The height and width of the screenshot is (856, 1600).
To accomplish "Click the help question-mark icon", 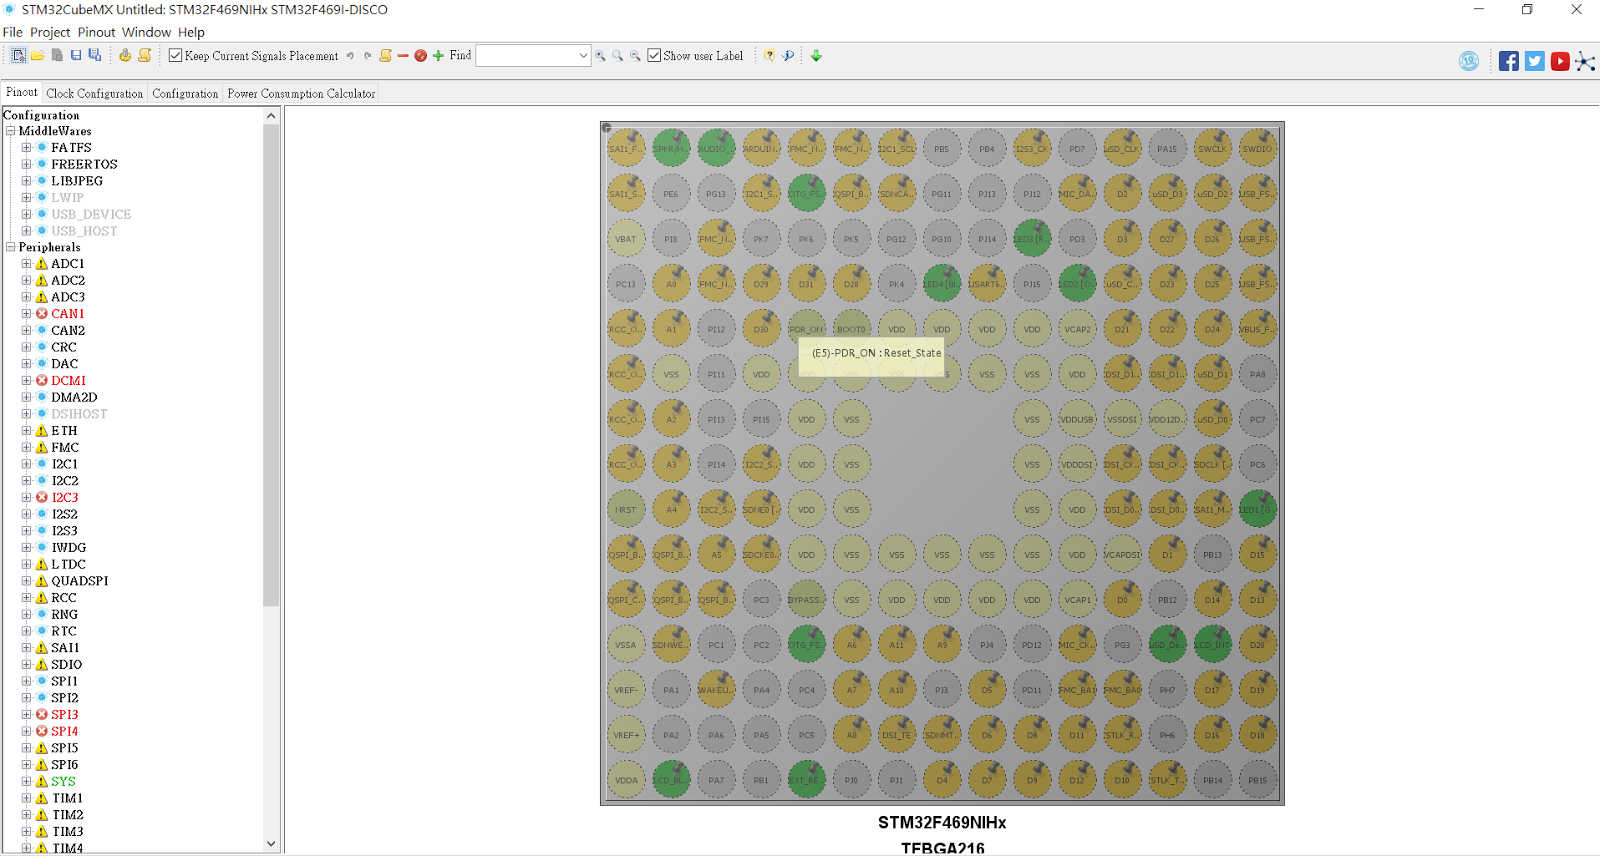I will tap(769, 56).
